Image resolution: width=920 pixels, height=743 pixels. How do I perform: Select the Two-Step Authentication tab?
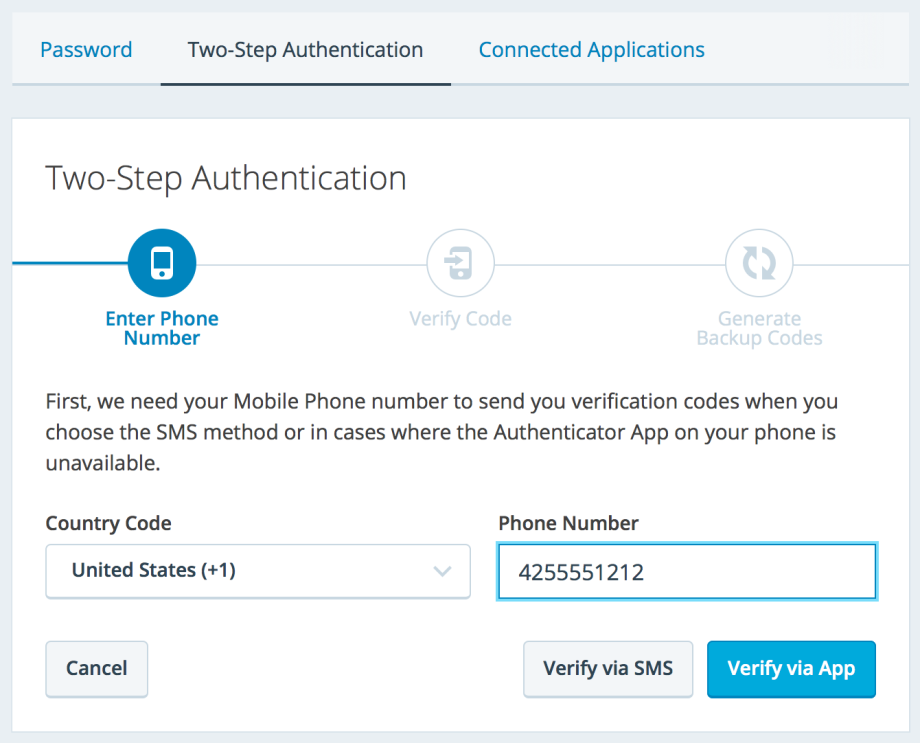(305, 50)
